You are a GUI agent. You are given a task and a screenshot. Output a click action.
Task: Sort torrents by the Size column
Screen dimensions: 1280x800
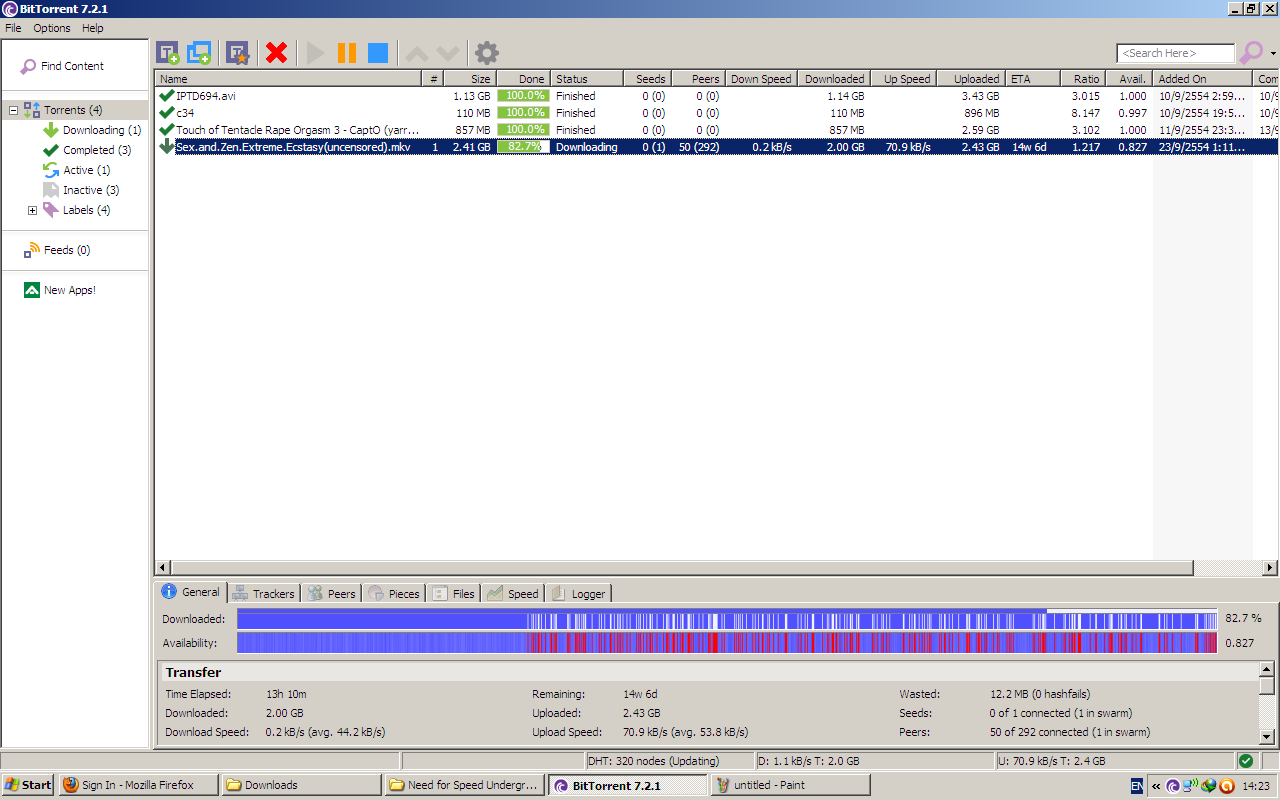[x=469, y=79]
